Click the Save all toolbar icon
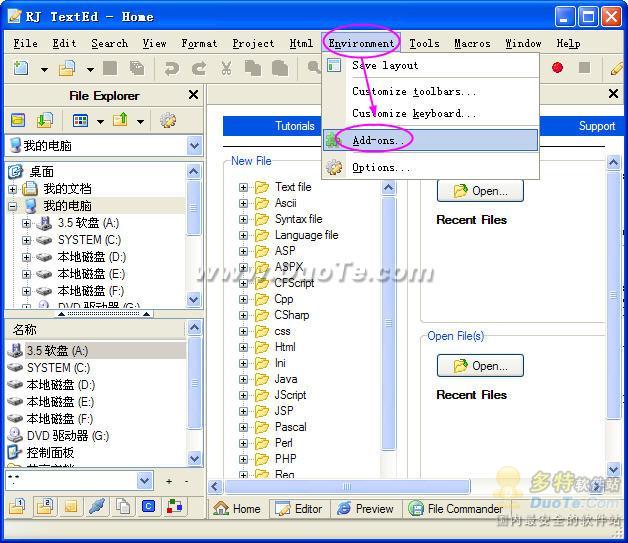This screenshot has height=543, width=628. [x=137, y=68]
